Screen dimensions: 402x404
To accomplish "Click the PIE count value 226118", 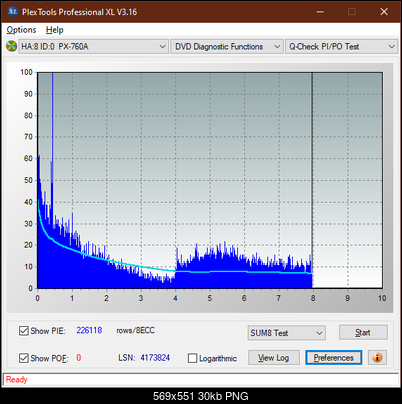I will [x=89, y=330].
